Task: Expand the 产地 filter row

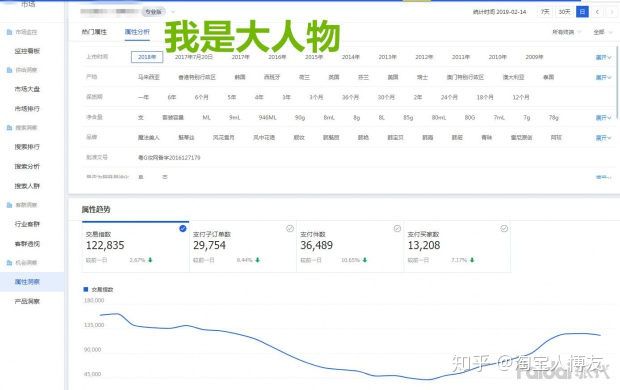Action: point(603,78)
